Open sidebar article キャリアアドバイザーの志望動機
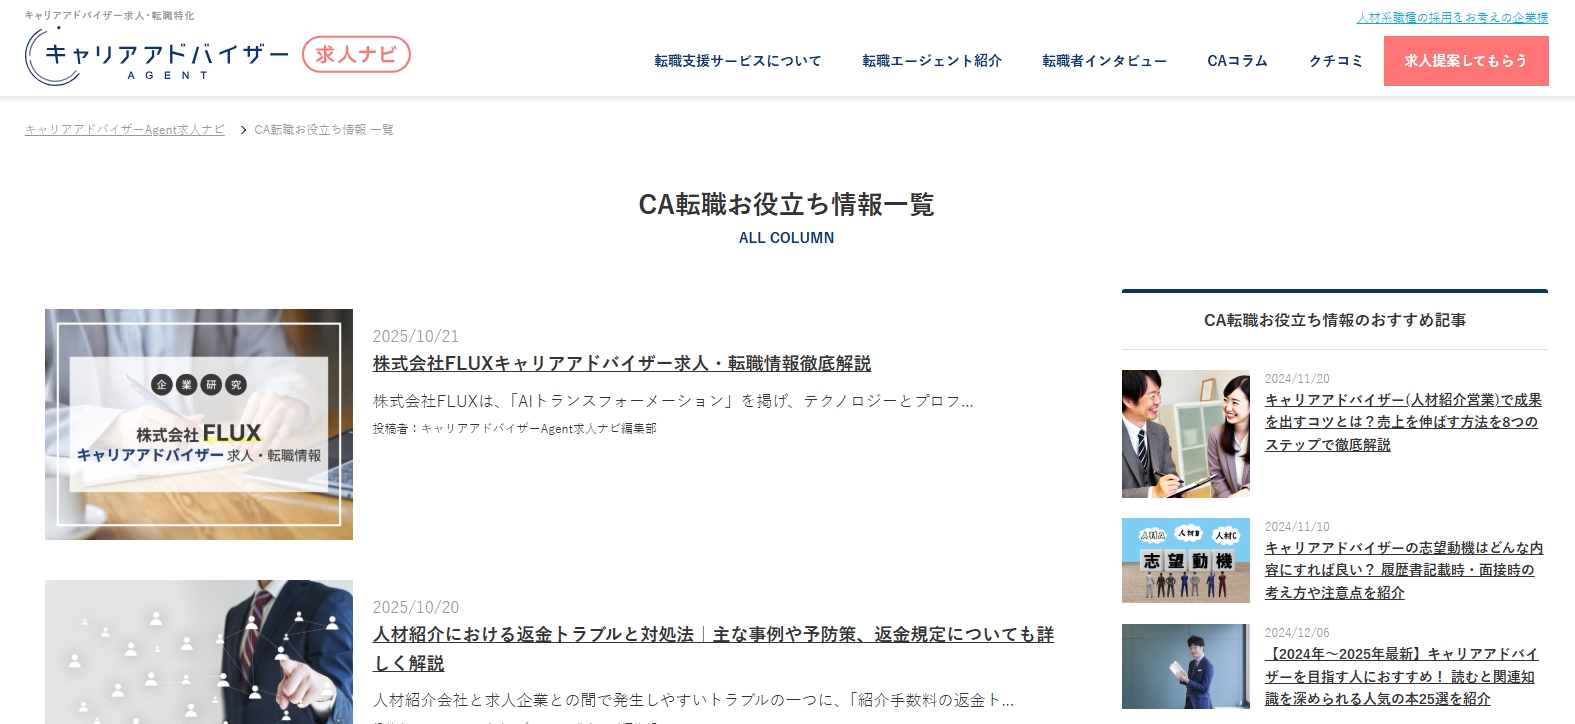Viewport: 1575px width, 724px height. coord(1402,570)
